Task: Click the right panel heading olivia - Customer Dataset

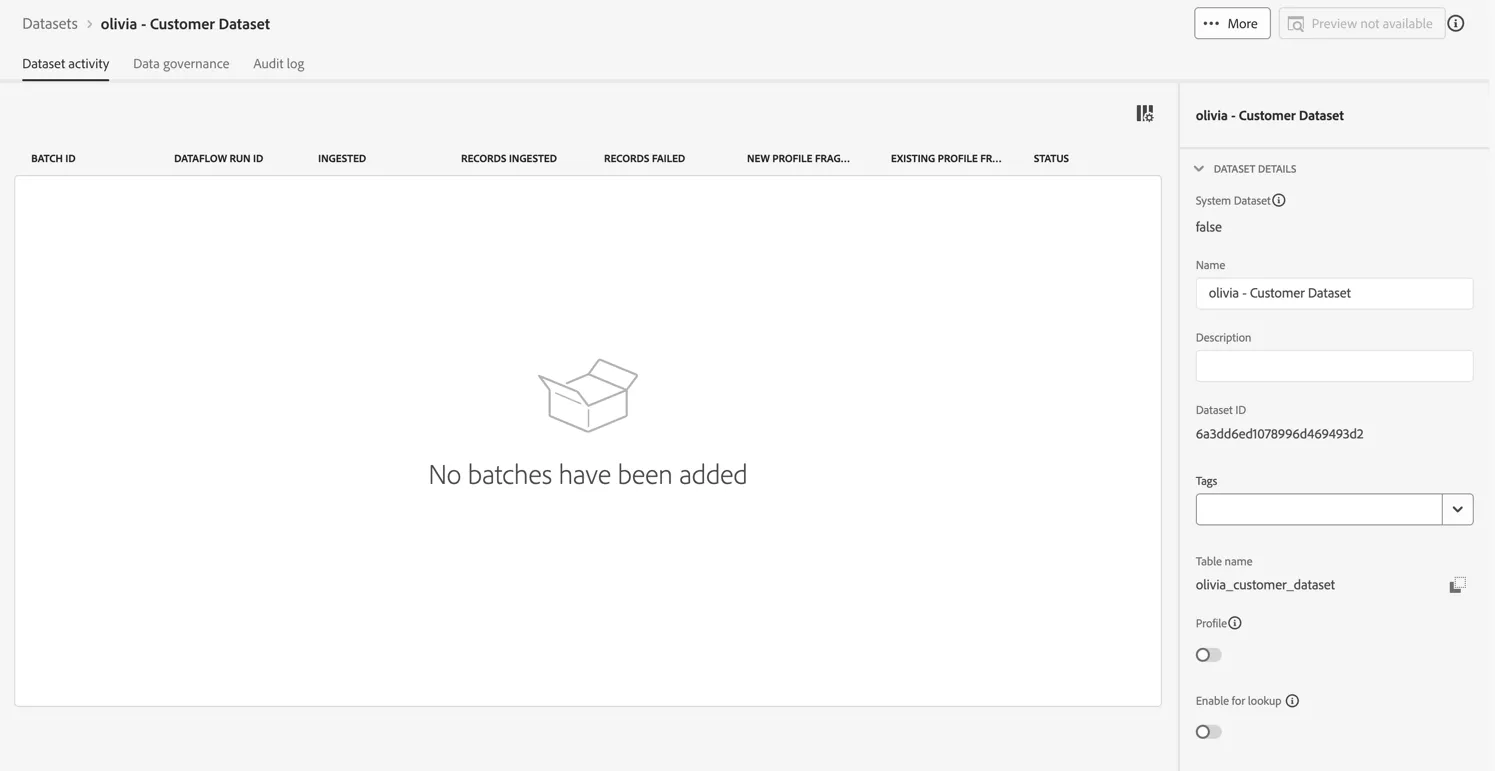Action: pos(1270,115)
